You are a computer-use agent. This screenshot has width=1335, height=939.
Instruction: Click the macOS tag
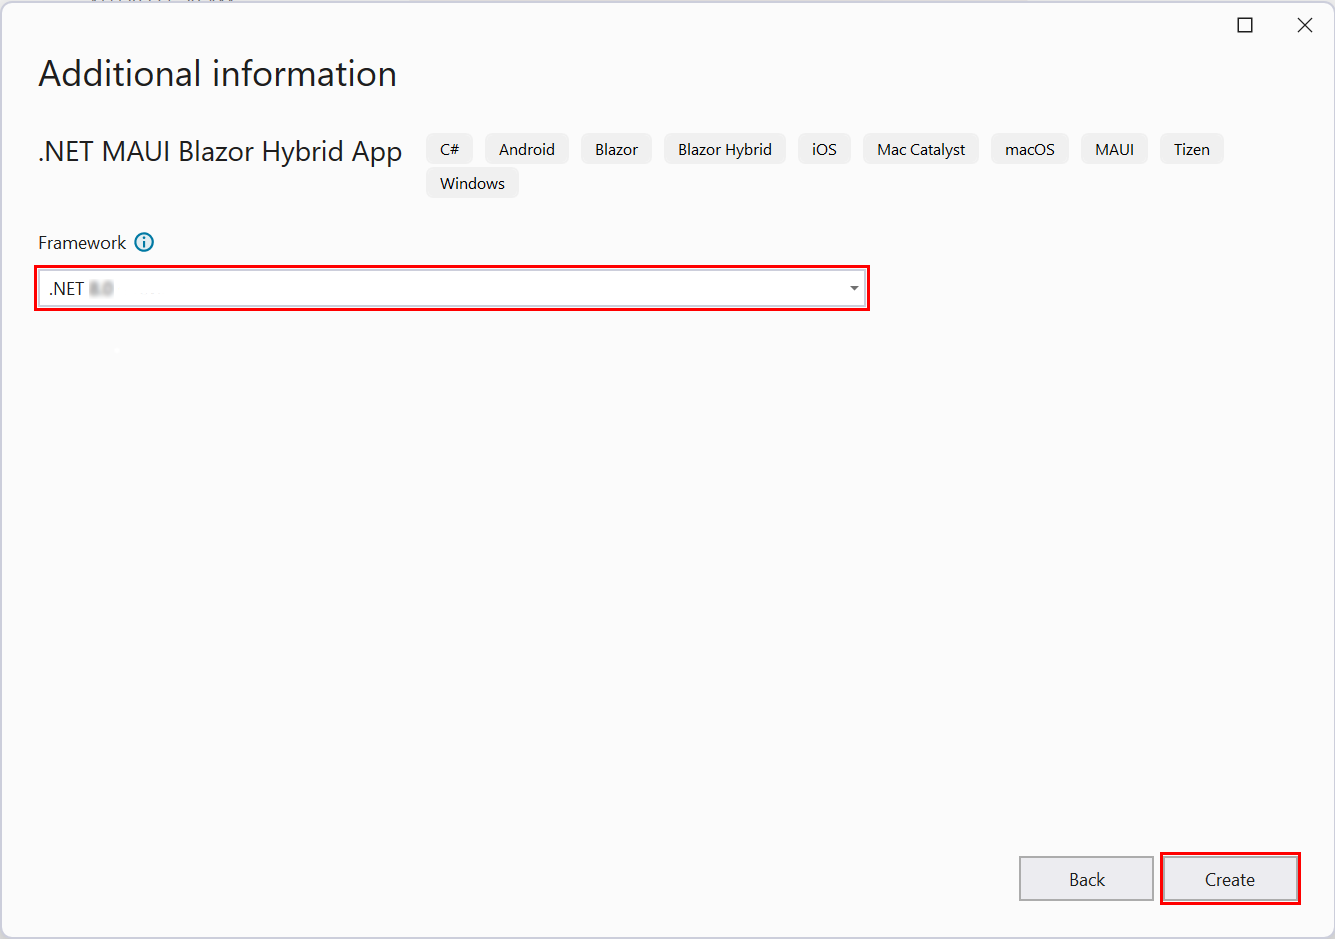[x=1029, y=148]
